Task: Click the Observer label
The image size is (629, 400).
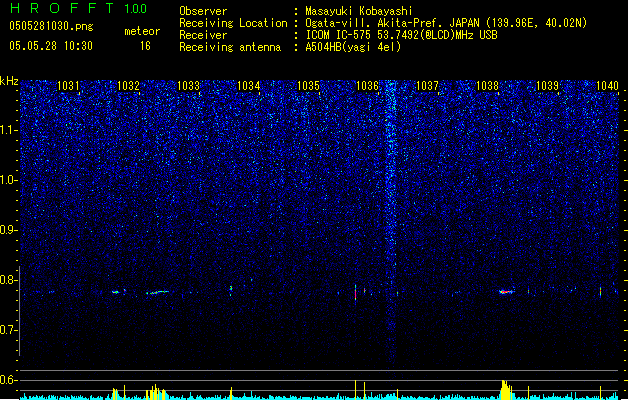Action: 203,11
